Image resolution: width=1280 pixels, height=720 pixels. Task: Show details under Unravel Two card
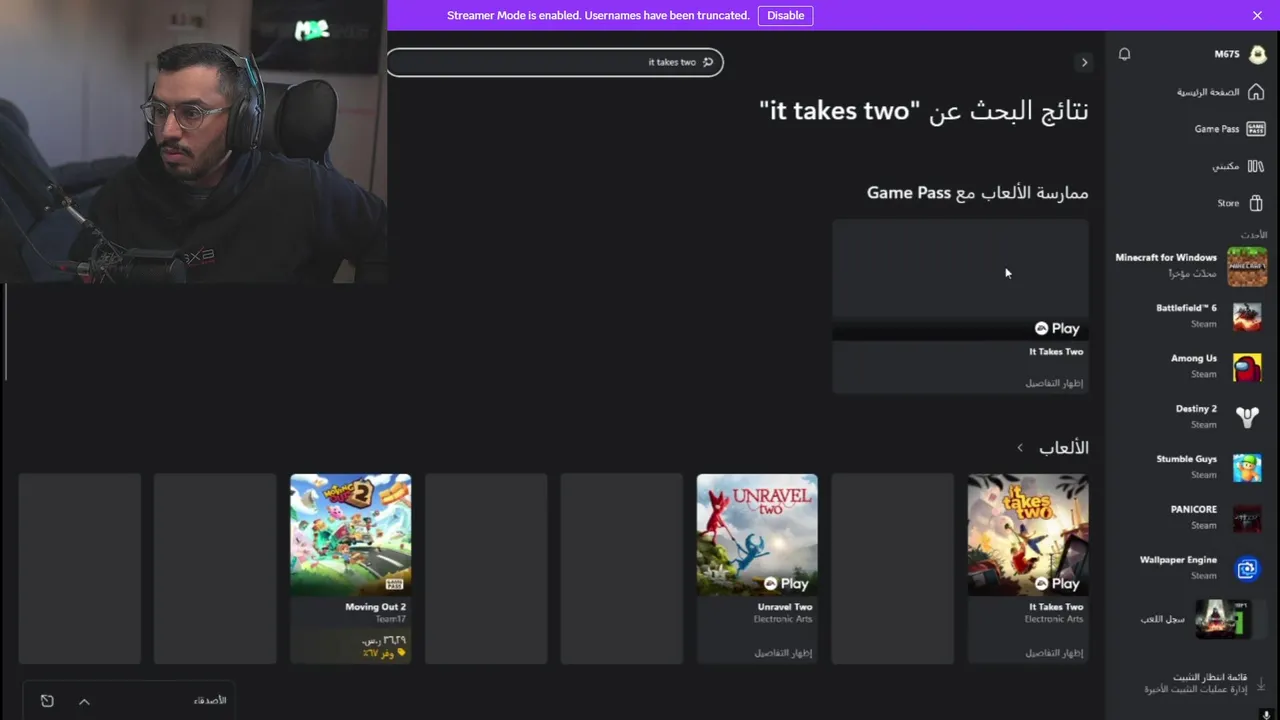783,653
